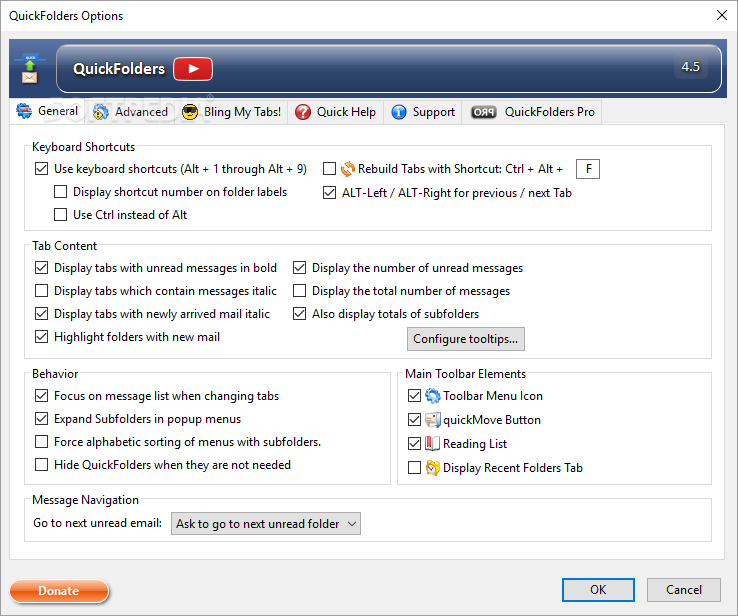The height and width of the screenshot is (616, 738).
Task: Disable Use keyboard shortcuts Alt+1 through Alt+9
Action: pos(41,168)
